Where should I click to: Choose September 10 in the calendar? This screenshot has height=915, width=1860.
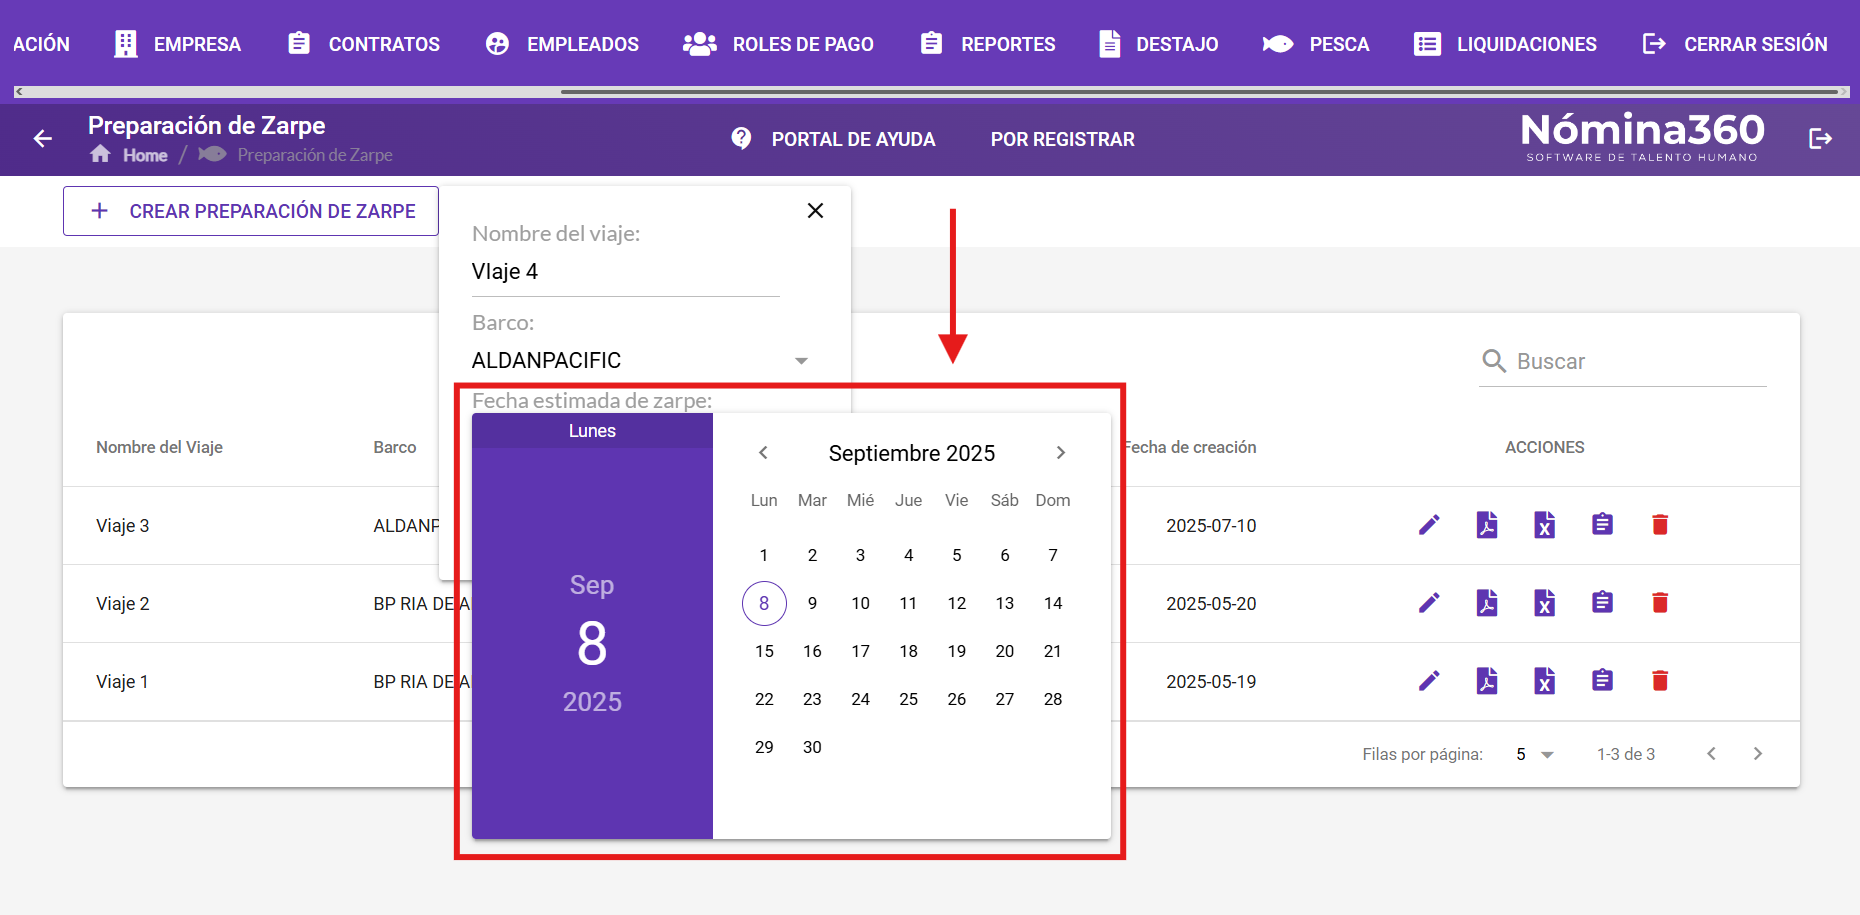tap(860, 603)
